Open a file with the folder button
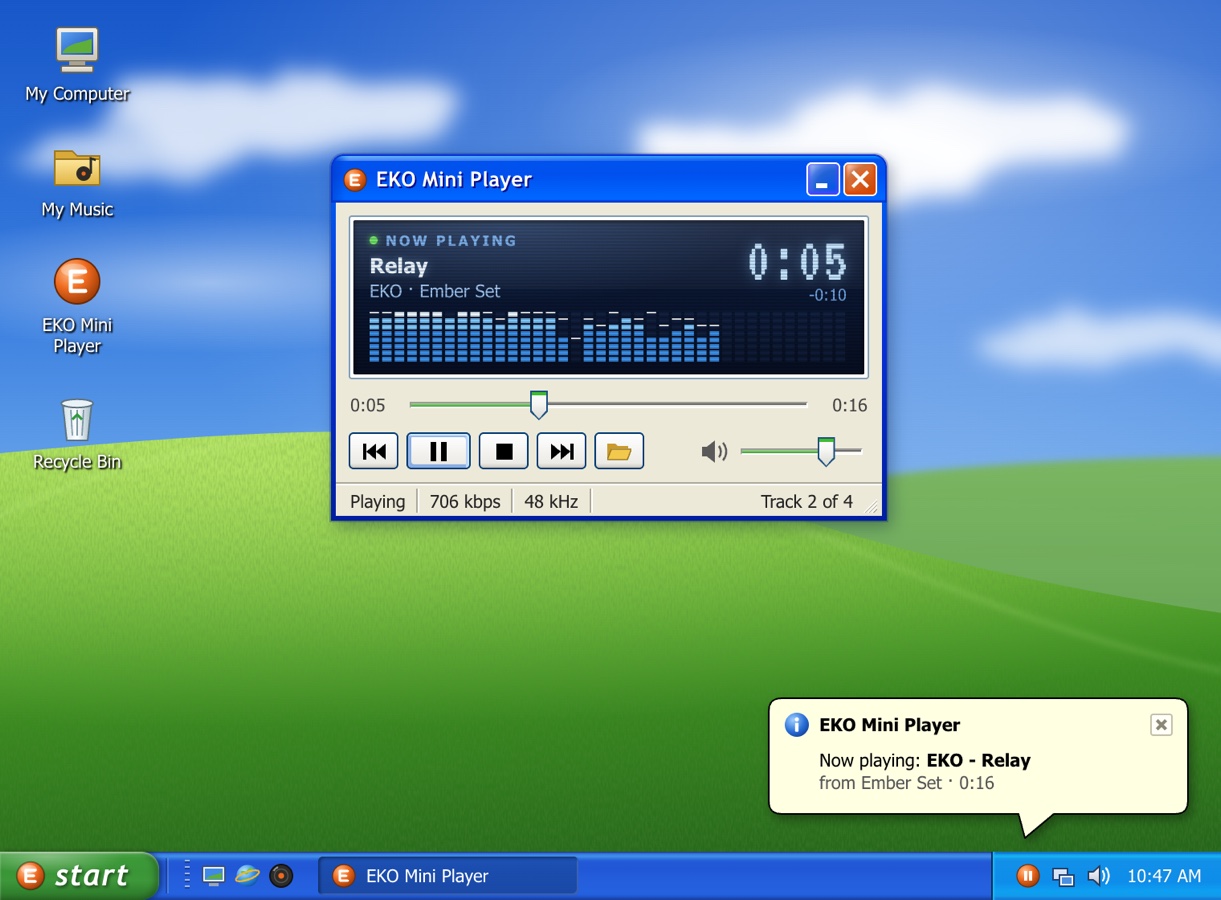The width and height of the screenshot is (1221, 900). 619,452
